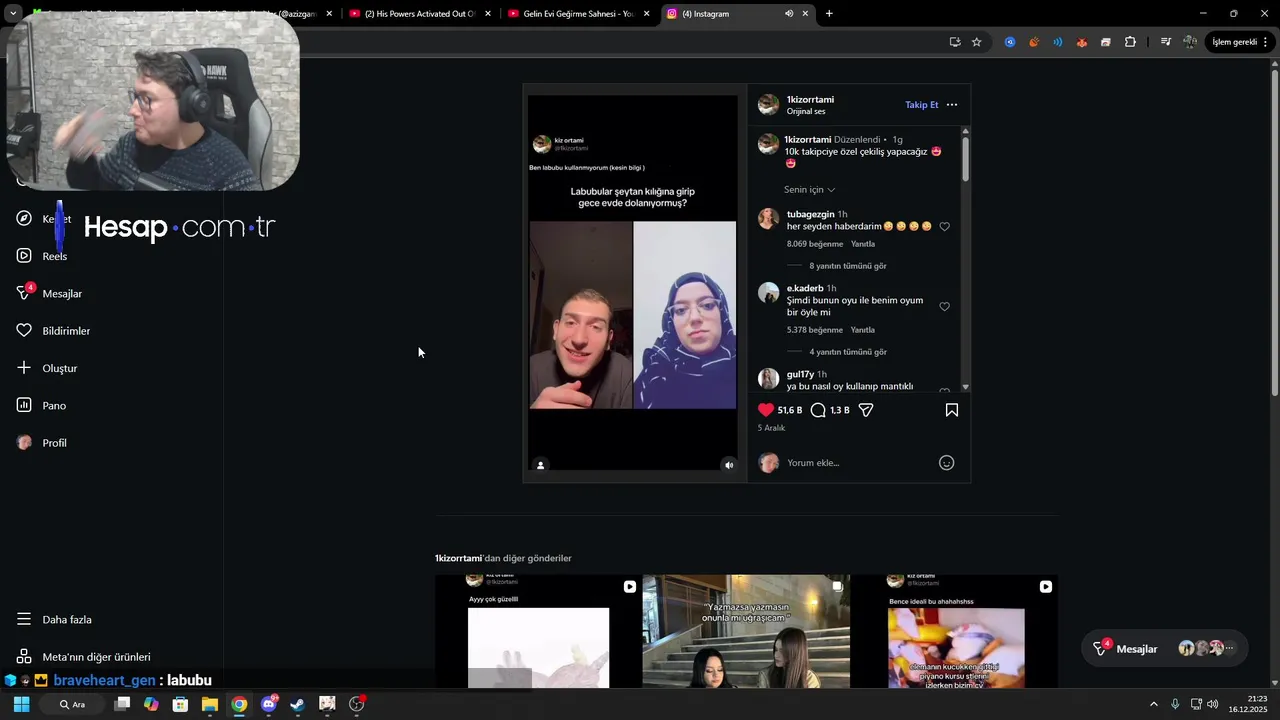1280x720 pixels.
Task: Click the install app icon in address bar
Action: tap(955, 42)
